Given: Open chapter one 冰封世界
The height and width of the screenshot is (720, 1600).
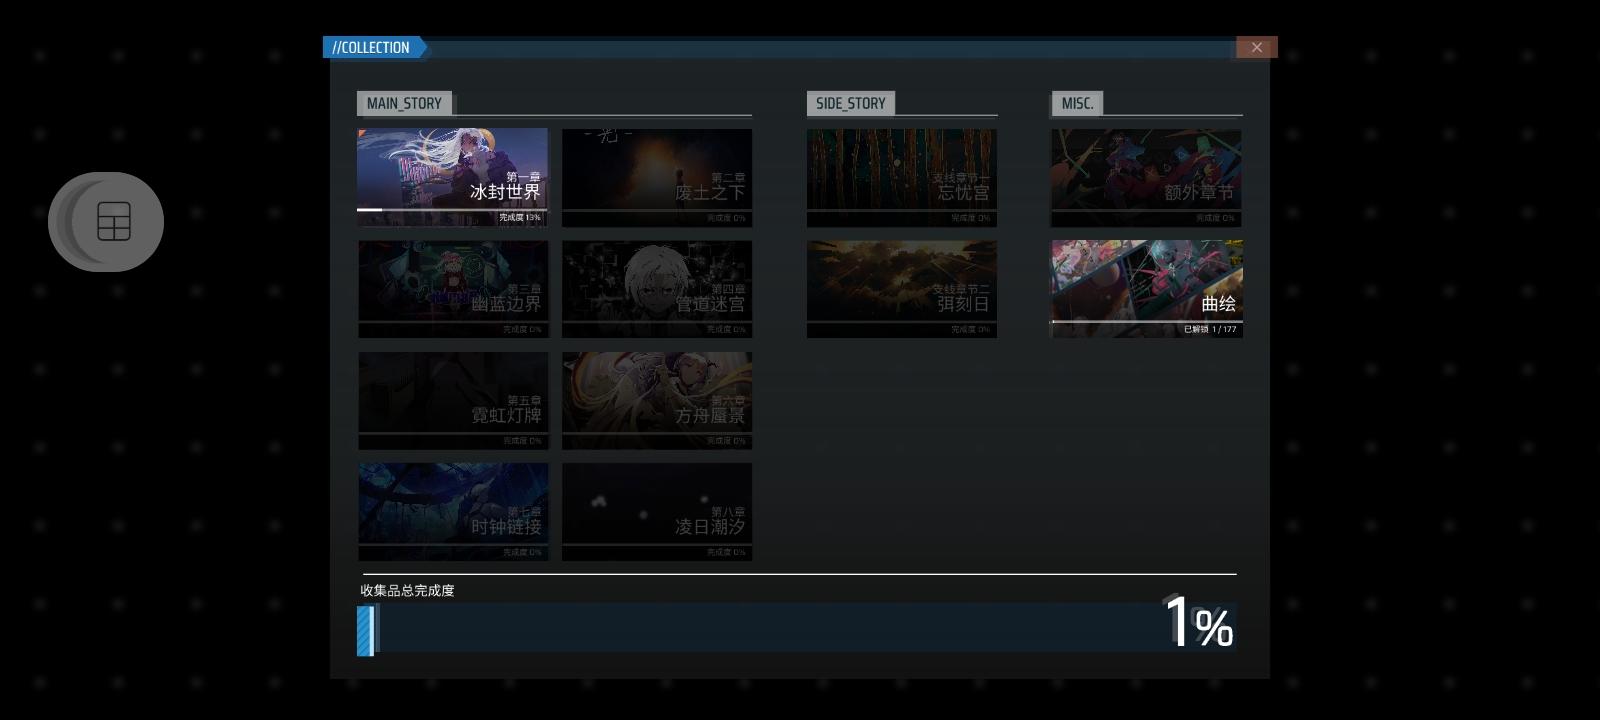Looking at the screenshot, I should click(452, 176).
